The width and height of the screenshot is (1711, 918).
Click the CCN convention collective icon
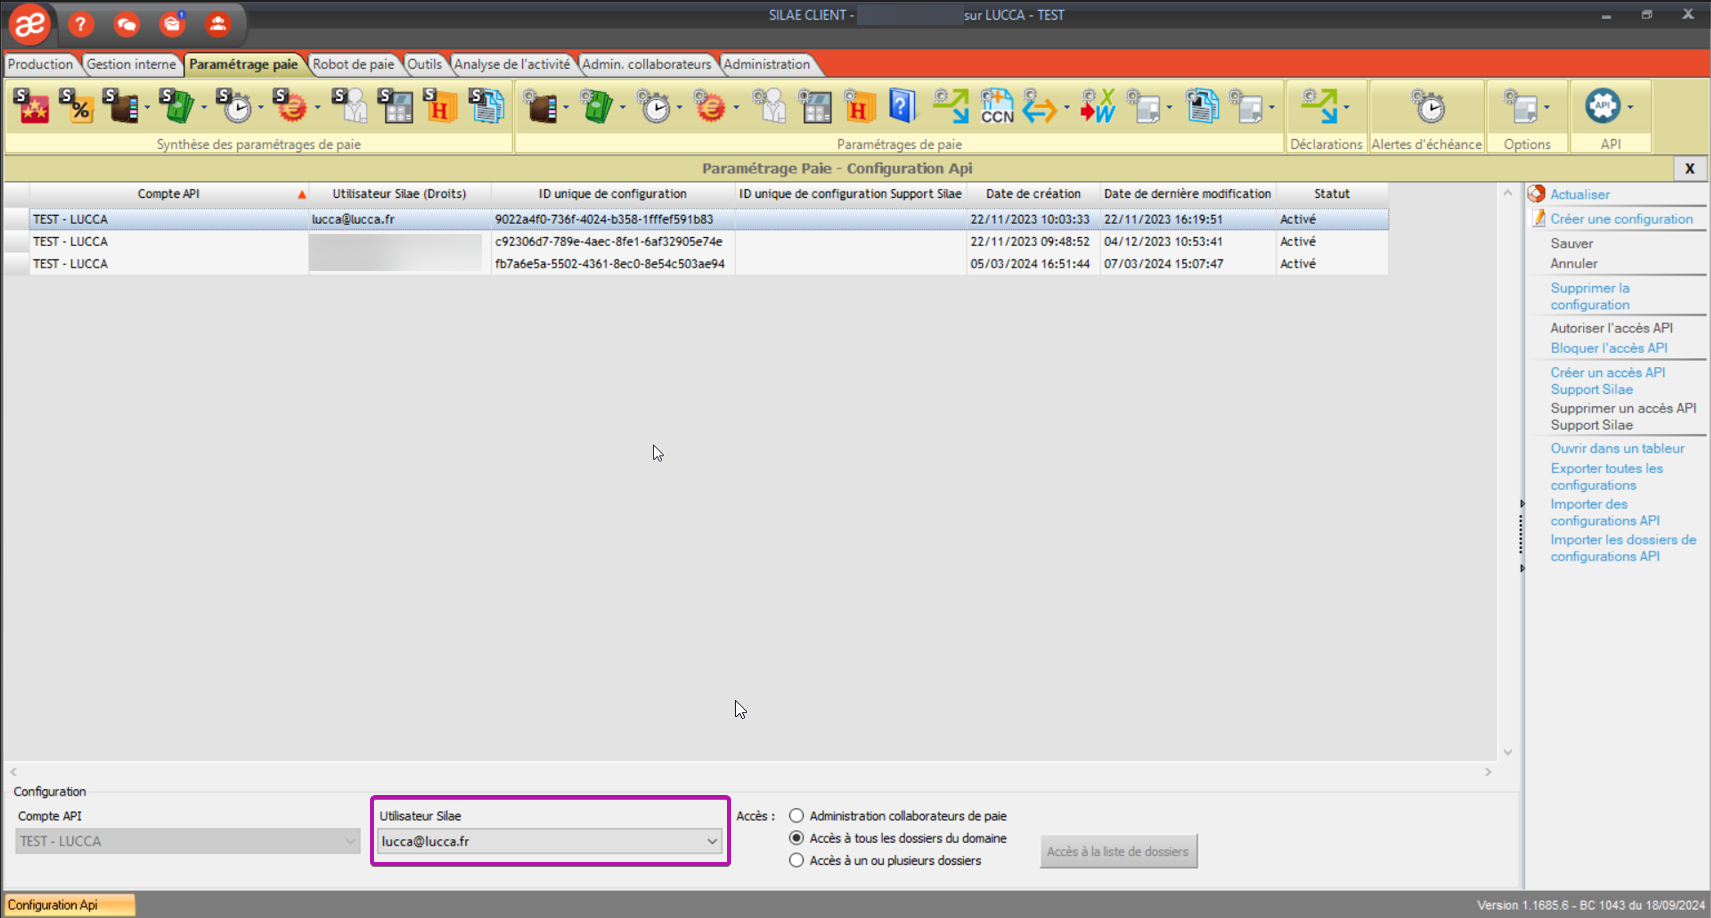point(997,106)
